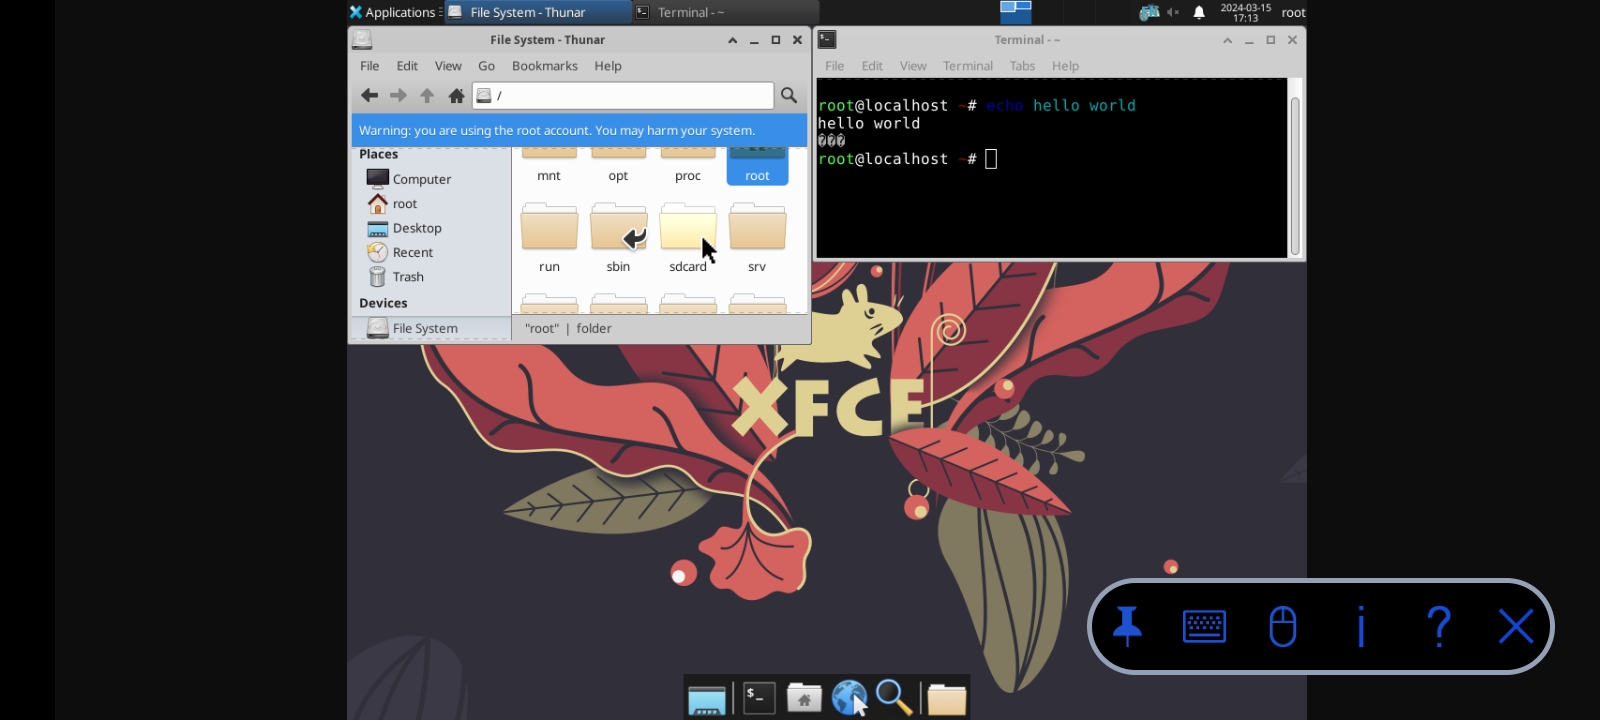Open the Help menu in Thunar

tap(608, 66)
